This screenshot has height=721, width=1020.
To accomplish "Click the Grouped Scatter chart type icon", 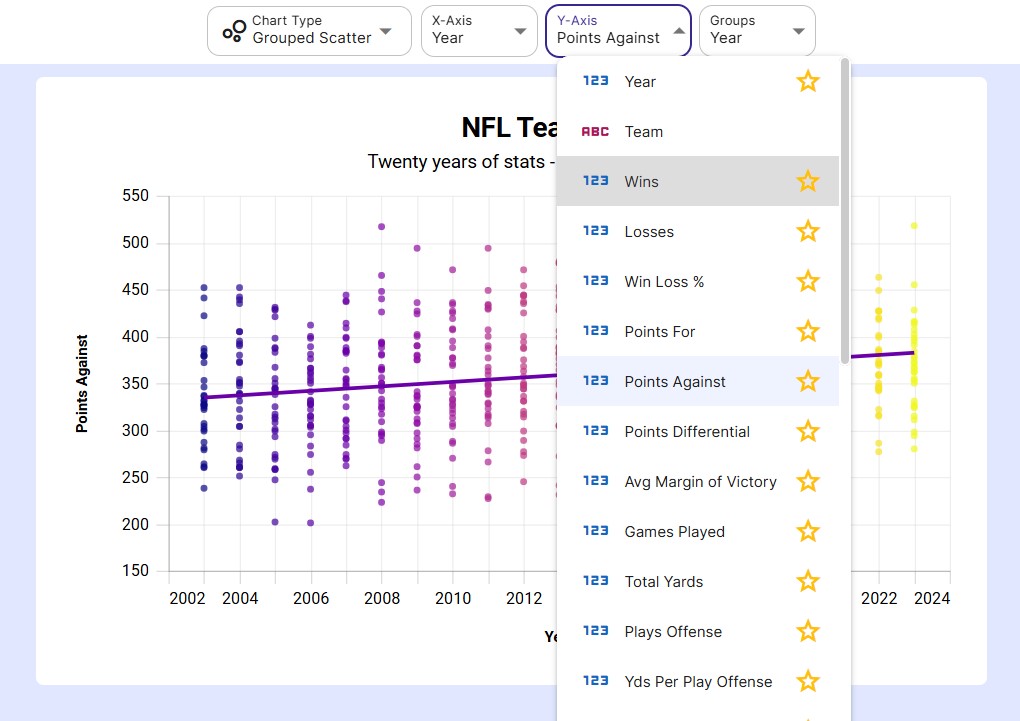I will [234, 31].
